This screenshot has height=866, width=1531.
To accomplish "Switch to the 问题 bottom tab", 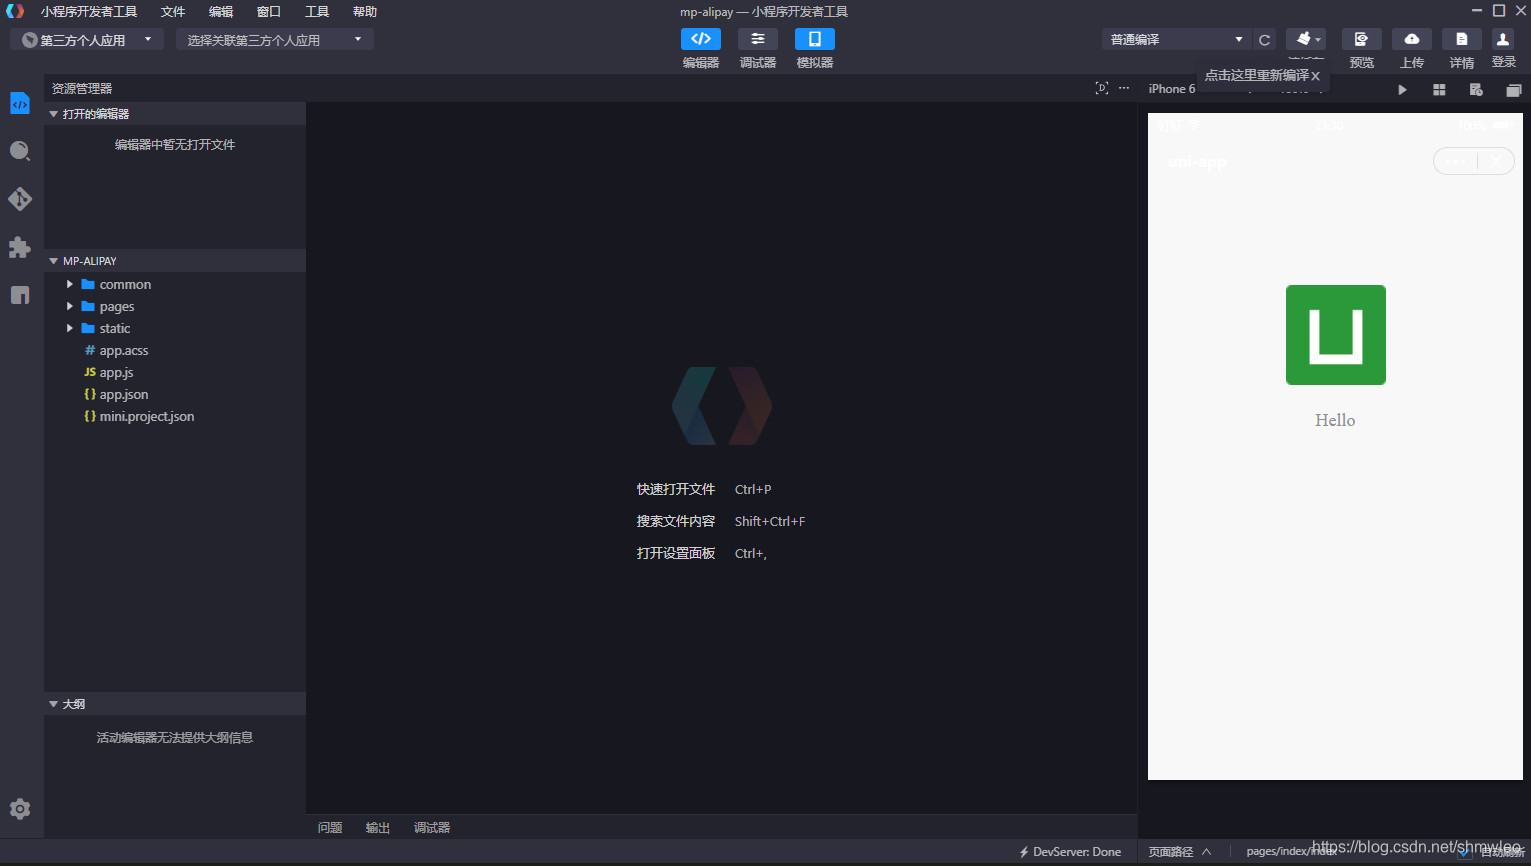I will tap(330, 828).
